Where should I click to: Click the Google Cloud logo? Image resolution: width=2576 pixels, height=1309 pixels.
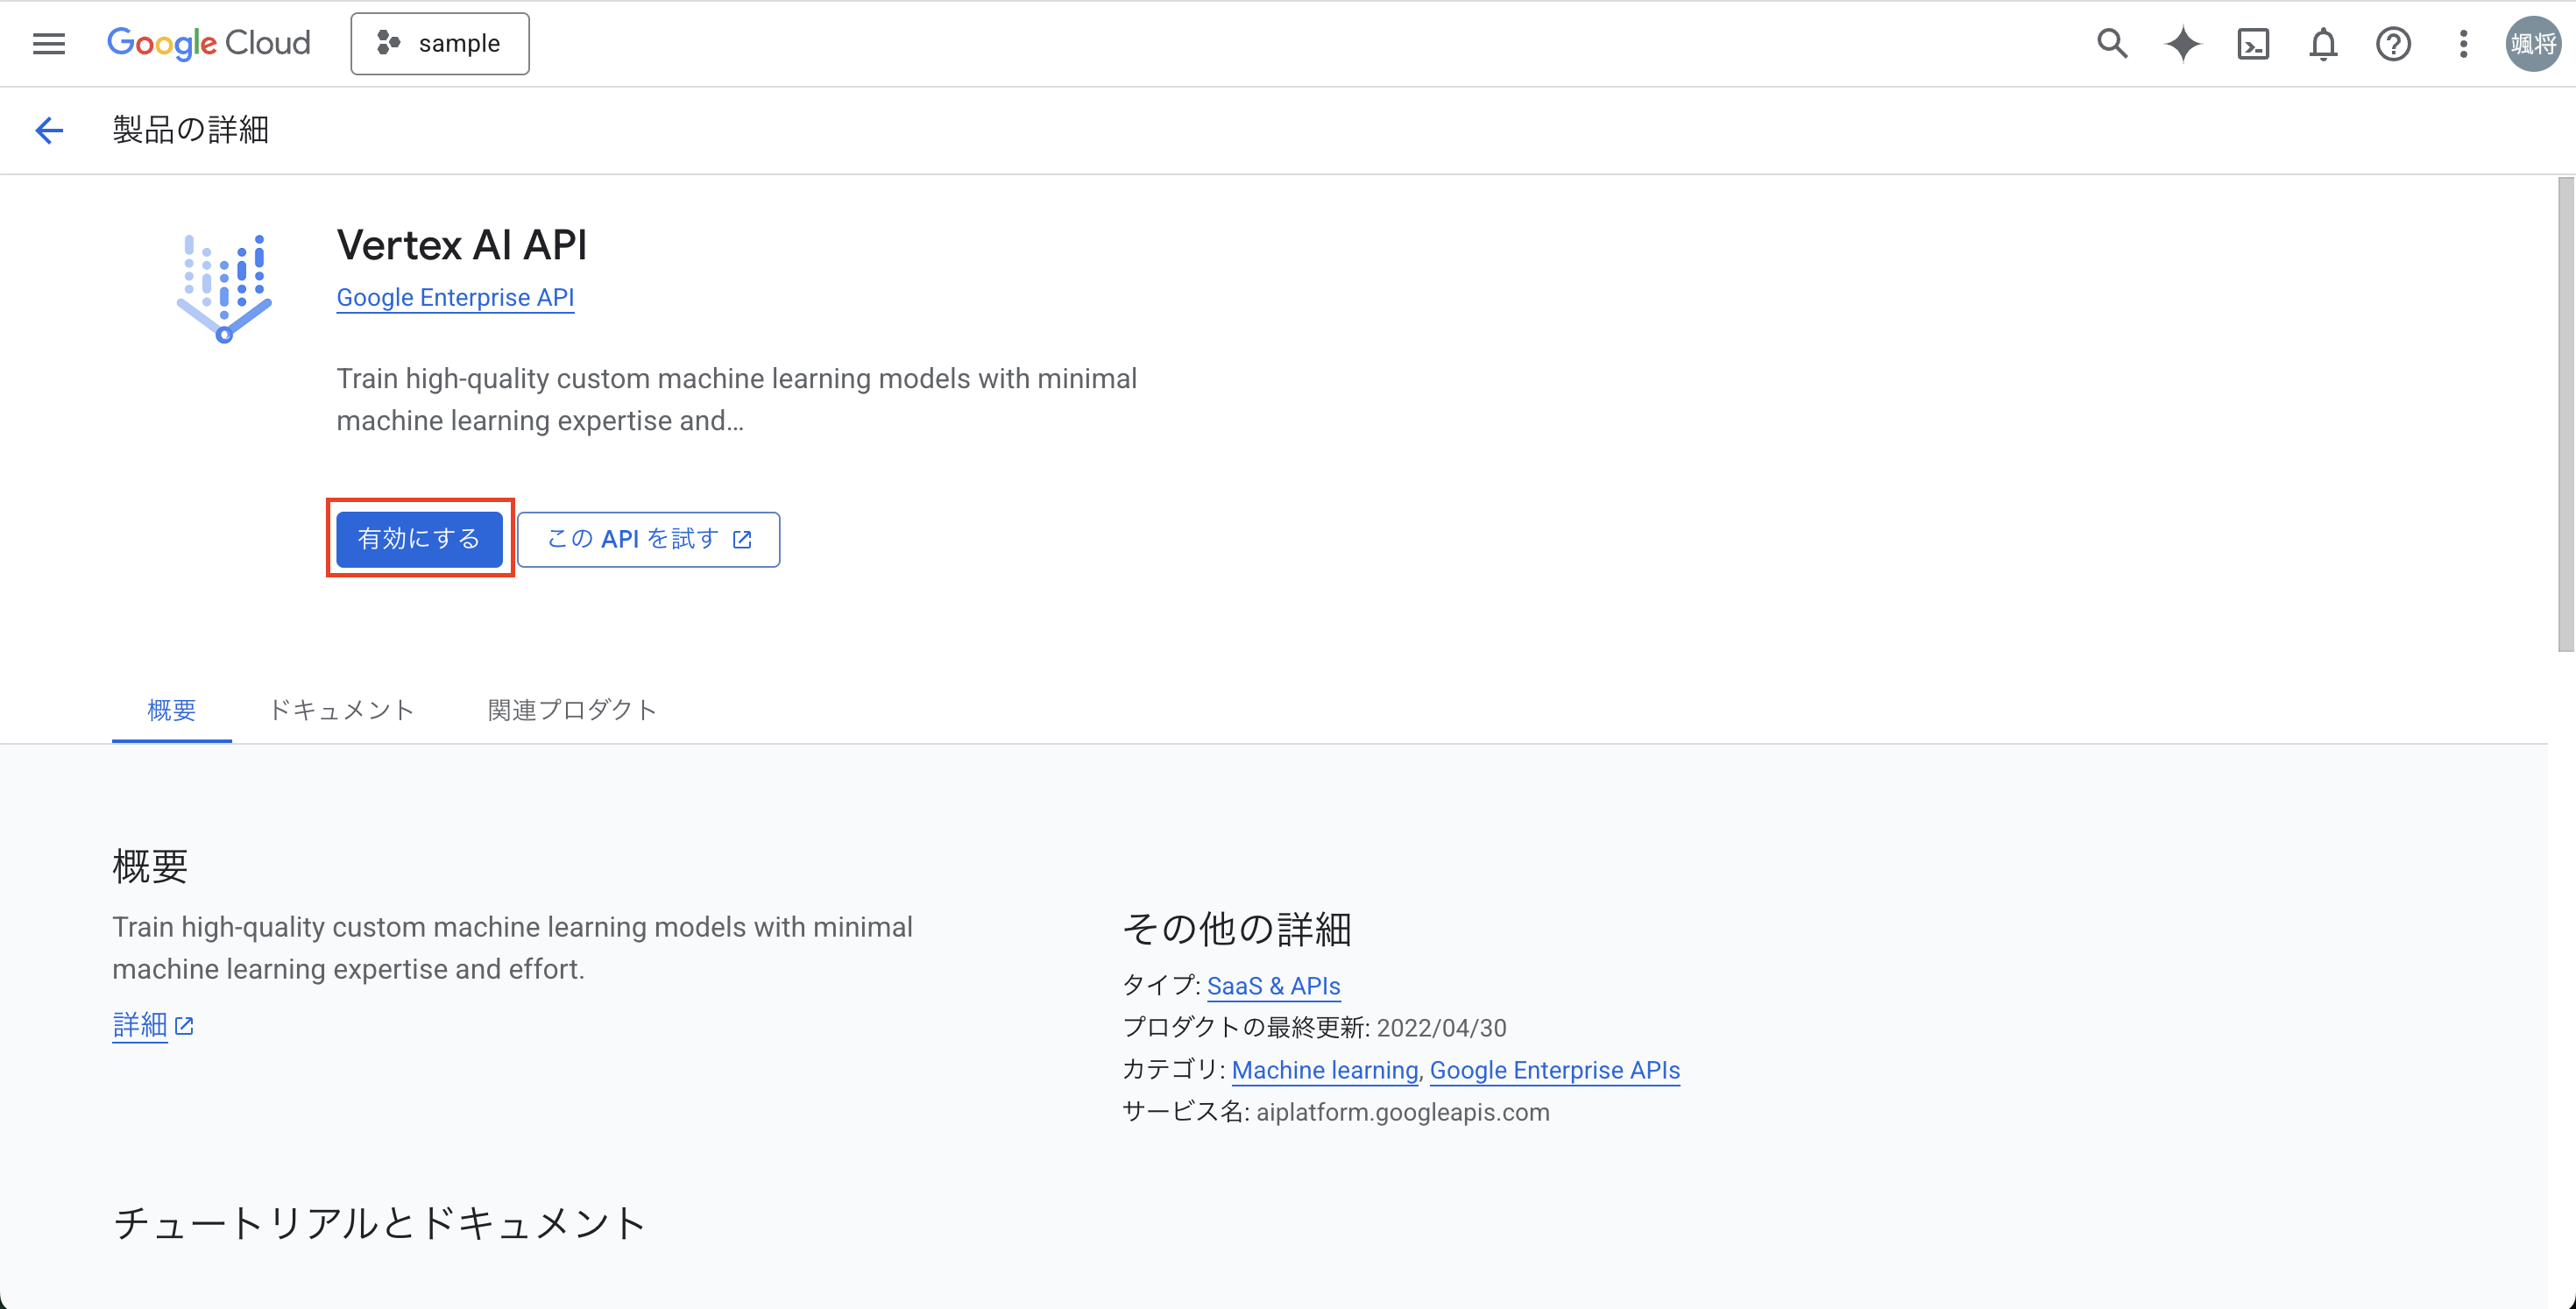pyautogui.click(x=209, y=43)
